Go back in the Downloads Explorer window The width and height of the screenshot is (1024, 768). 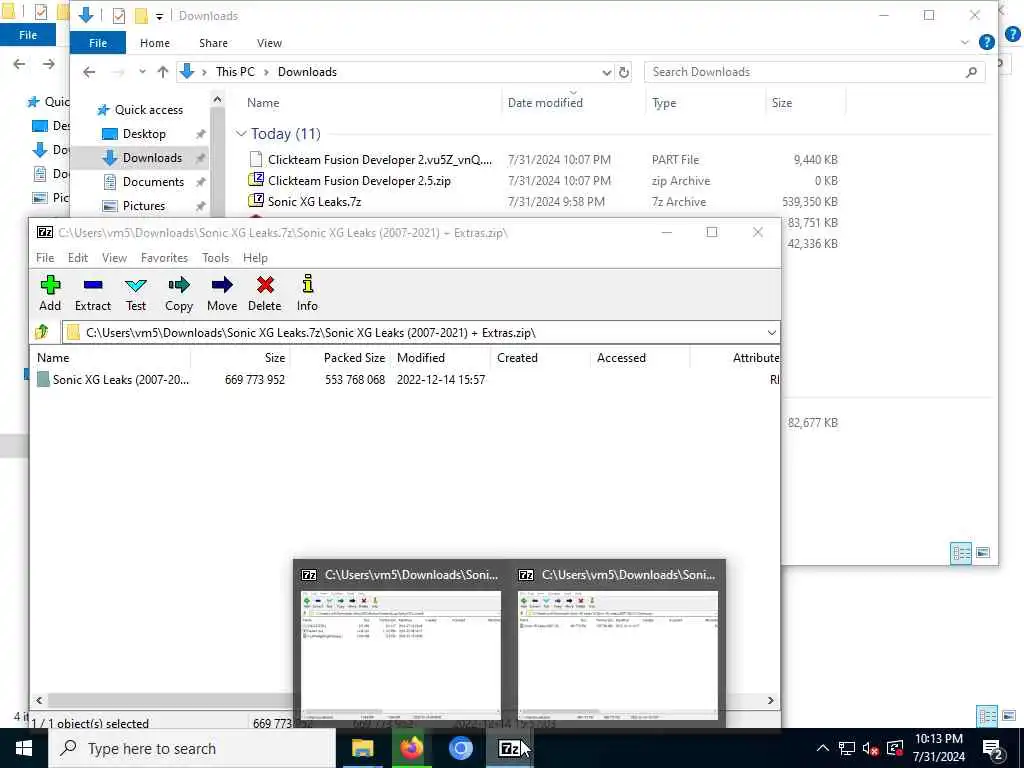(89, 72)
